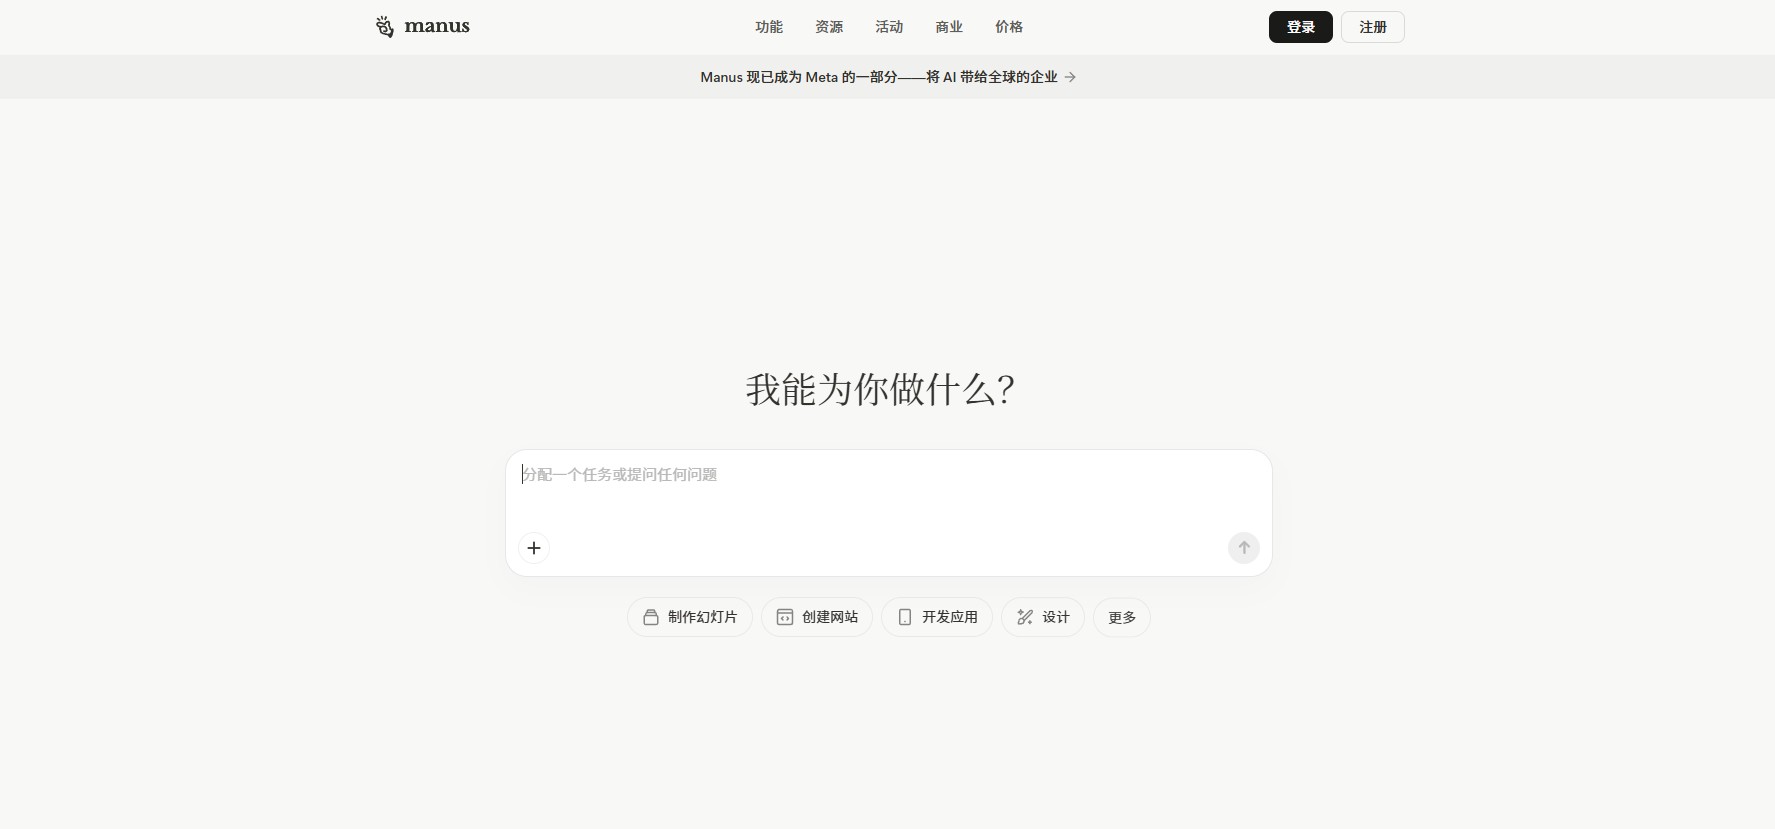Click the send arrow icon
This screenshot has width=1775, height=829.
point(1243,548)
